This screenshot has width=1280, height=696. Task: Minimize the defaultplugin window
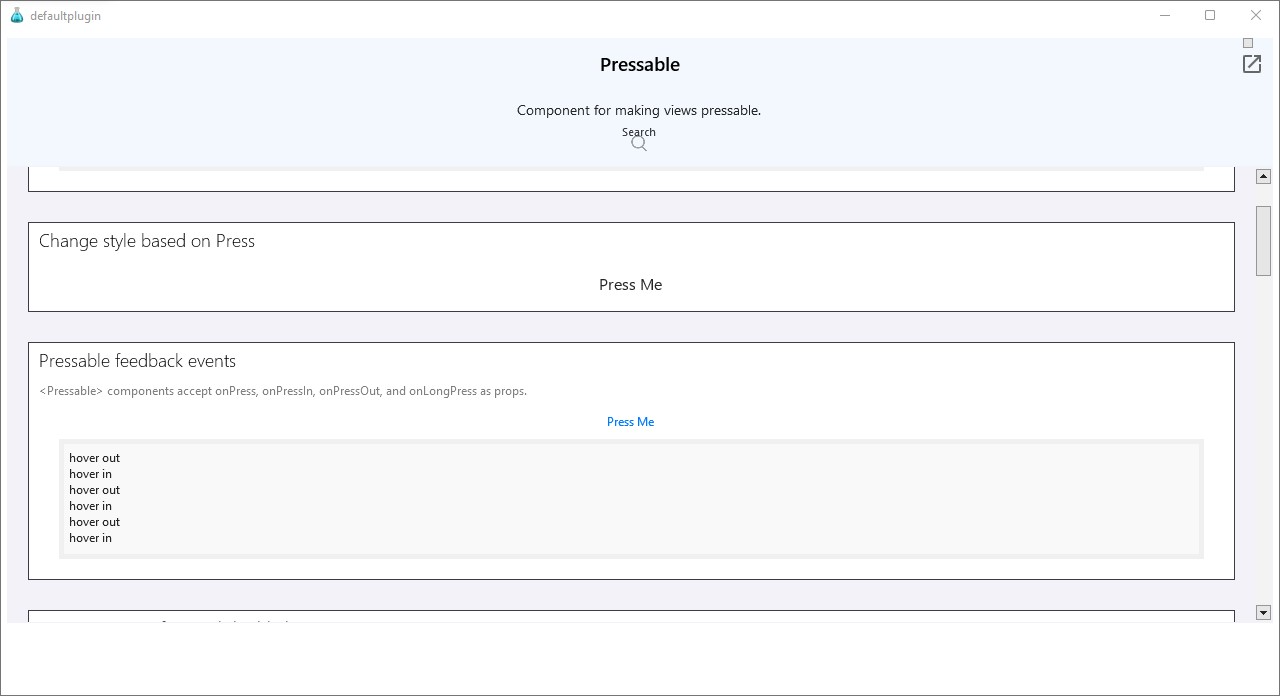1165,15
